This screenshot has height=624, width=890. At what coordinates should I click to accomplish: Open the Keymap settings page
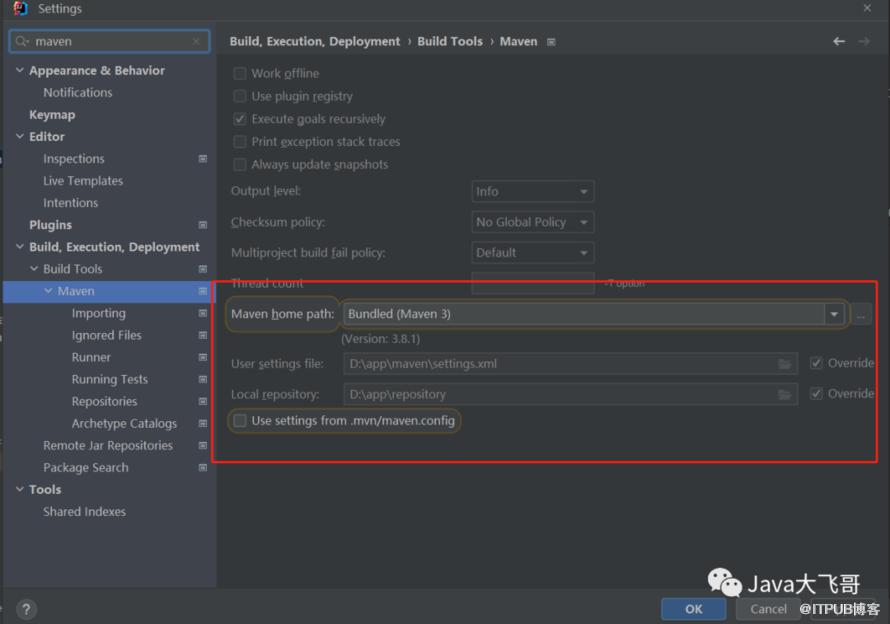(52, 115)
